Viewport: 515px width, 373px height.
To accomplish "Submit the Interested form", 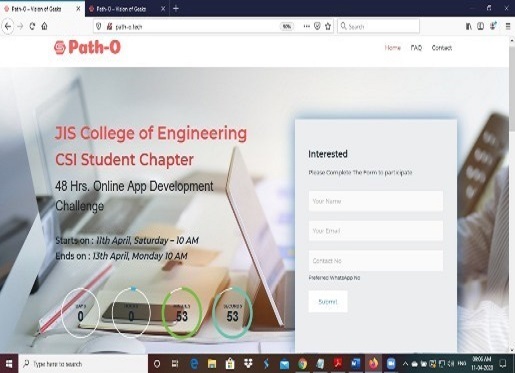I will (x=328, y=302).
